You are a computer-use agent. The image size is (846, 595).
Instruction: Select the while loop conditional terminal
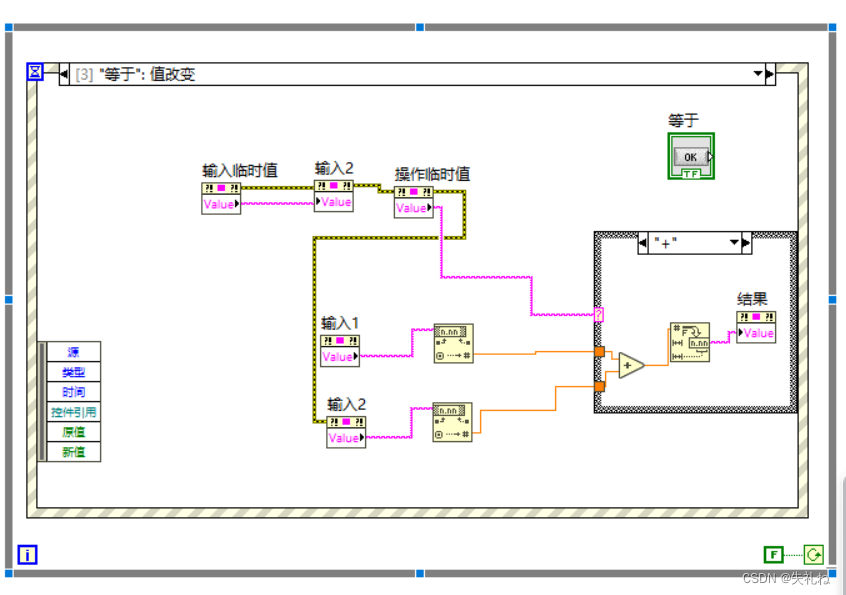pos(814,554)
